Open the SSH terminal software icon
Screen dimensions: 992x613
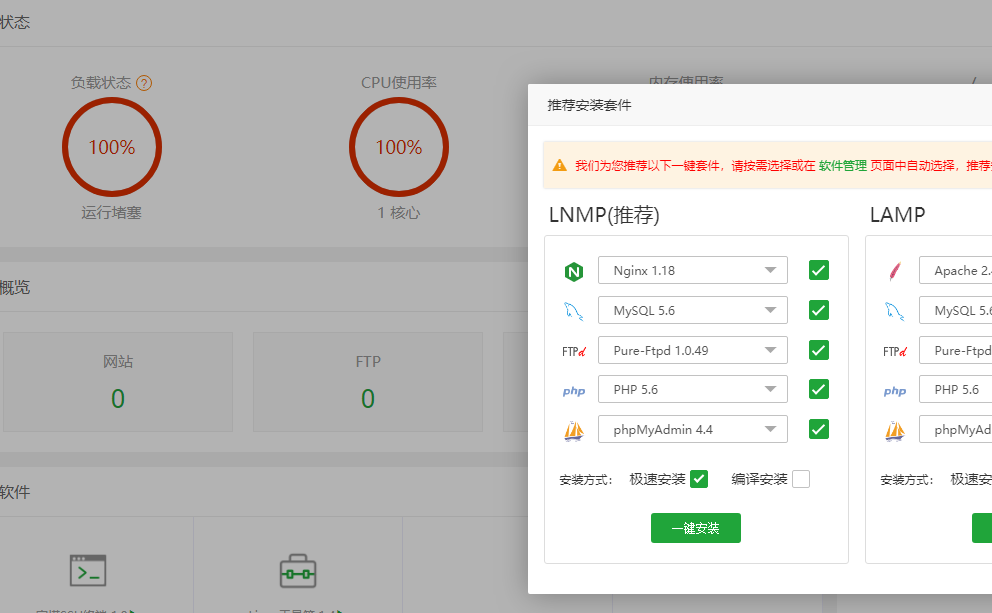[88, 571]
